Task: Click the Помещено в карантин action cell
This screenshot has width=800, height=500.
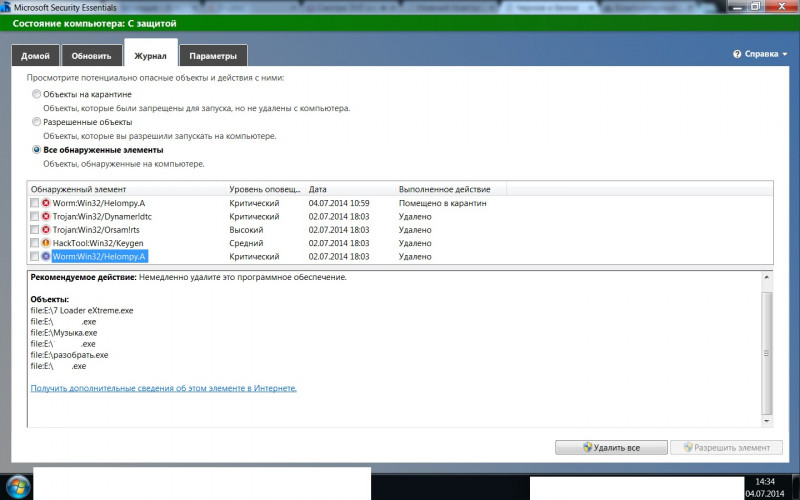Action: (442, 203)
